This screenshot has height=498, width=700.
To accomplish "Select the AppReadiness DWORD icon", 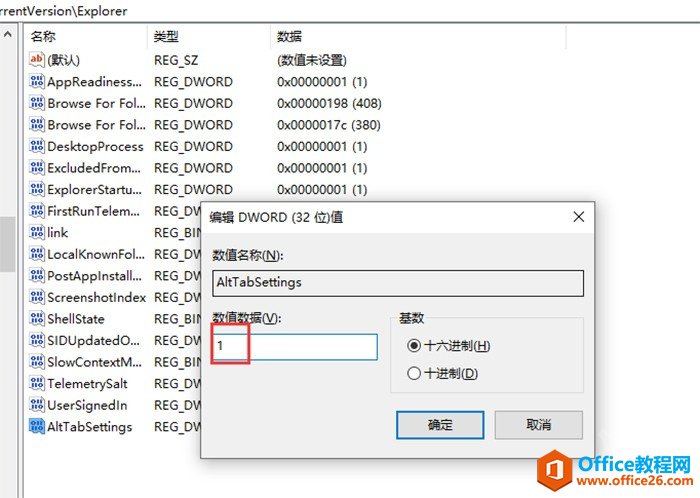I will coord(37,82).
